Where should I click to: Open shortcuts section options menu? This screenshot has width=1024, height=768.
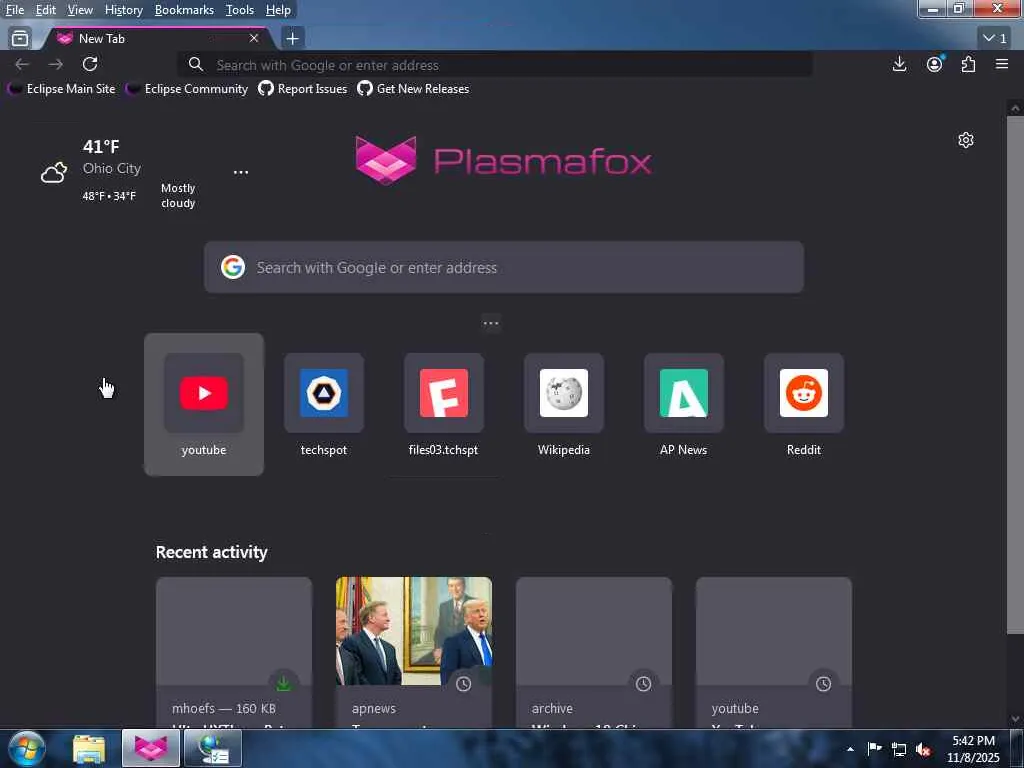491,323
